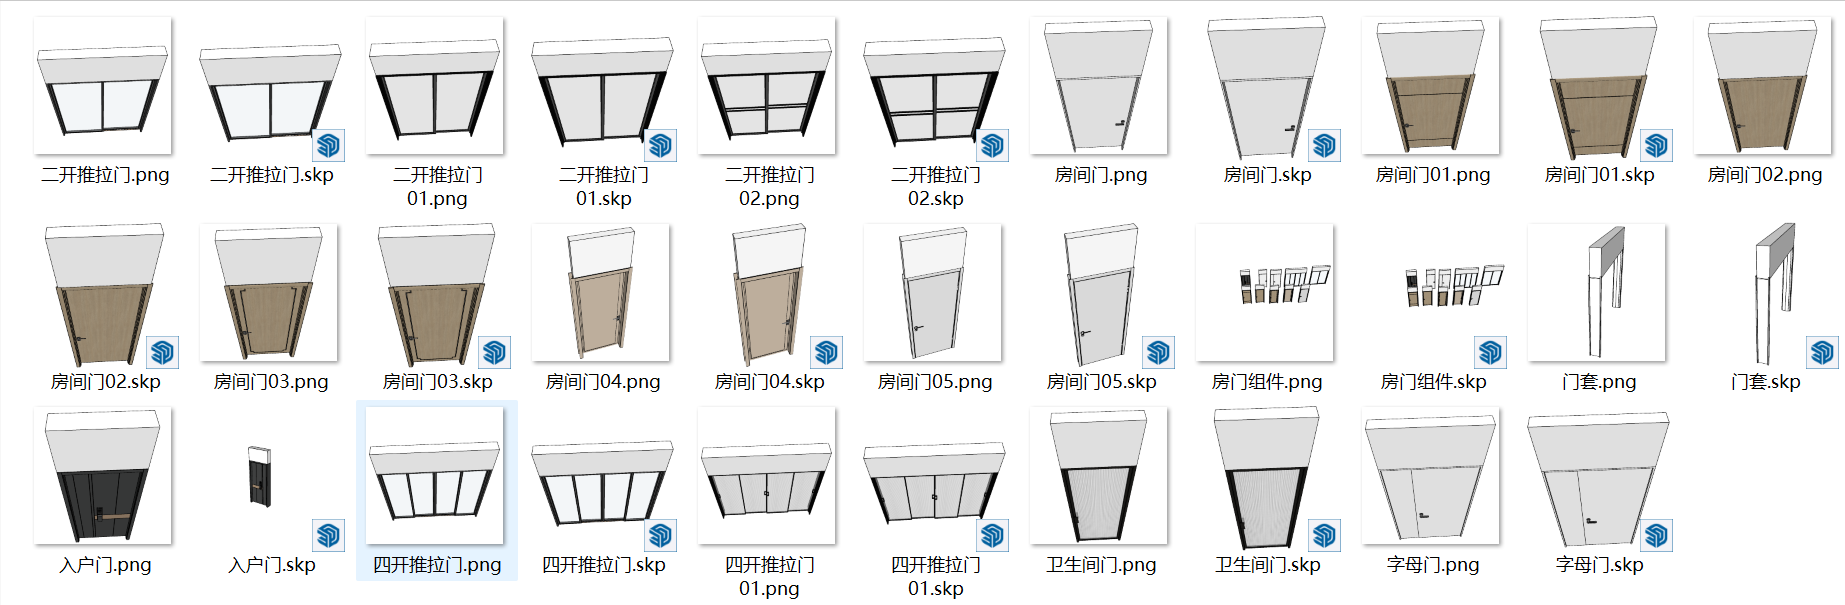Select the 字母门.png thumbnail
Viewport: 1845px width, 605px height.
1431,476
